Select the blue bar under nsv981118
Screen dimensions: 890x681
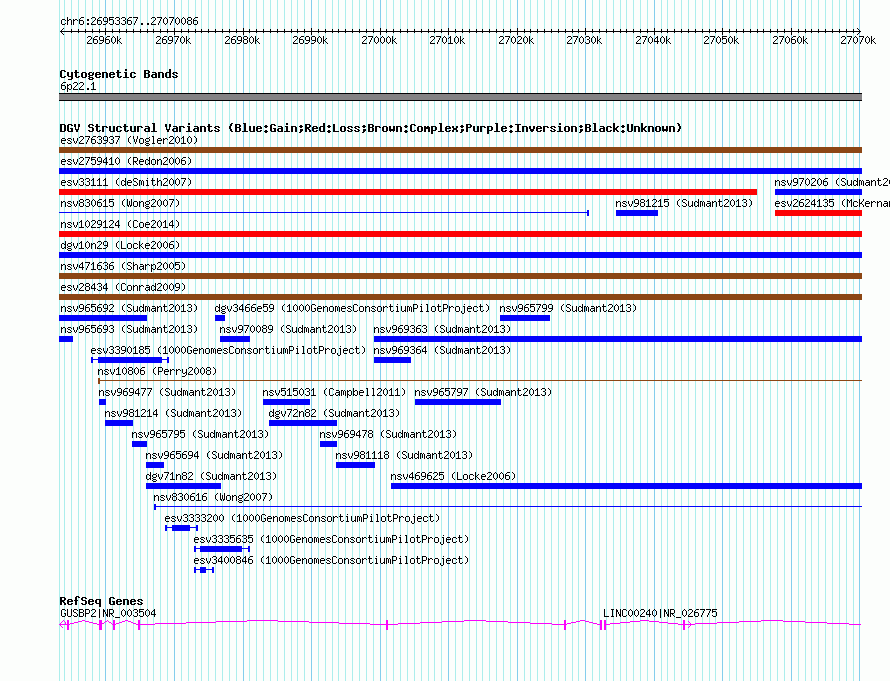click(x=356, y=465)
